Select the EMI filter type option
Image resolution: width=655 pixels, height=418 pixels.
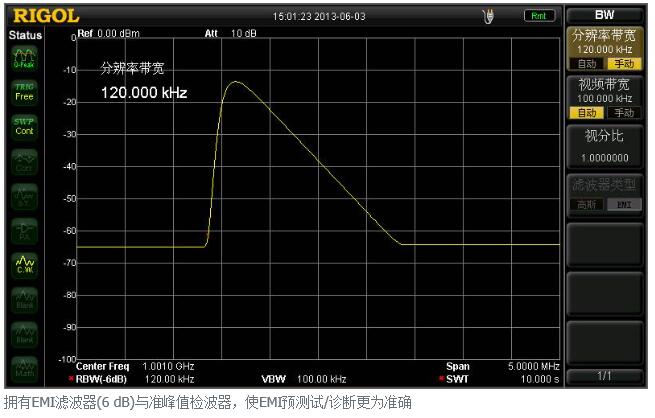tap(619, 204)
